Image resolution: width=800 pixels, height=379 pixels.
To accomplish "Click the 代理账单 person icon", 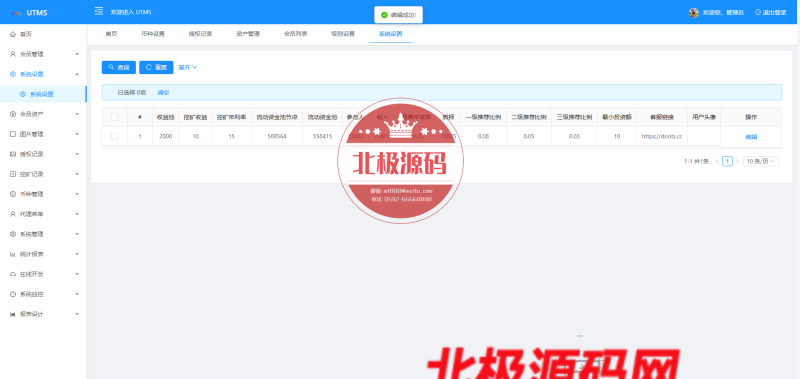I will 13,214.
